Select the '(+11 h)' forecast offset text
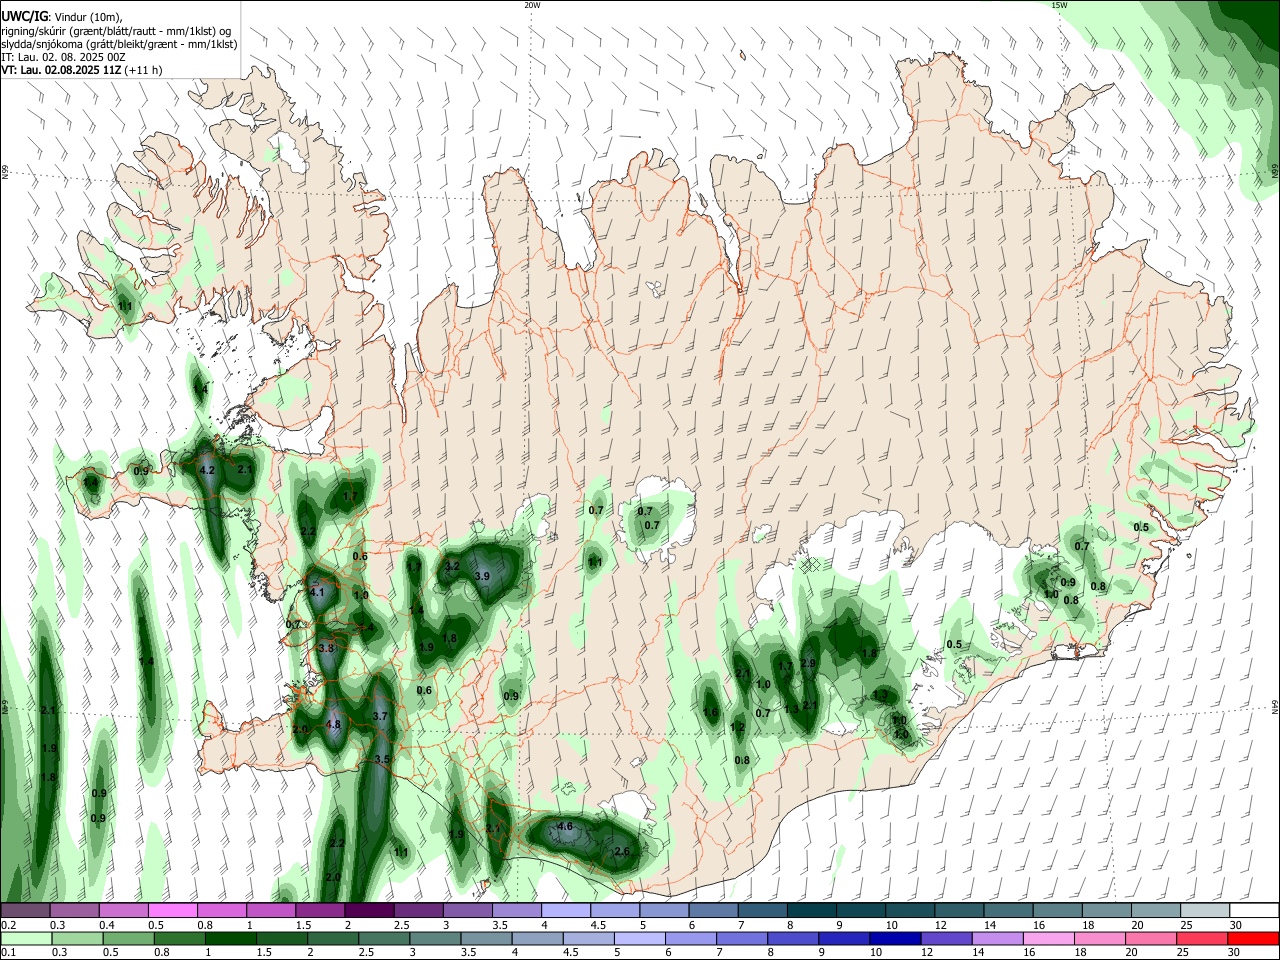 pos(144,70)
